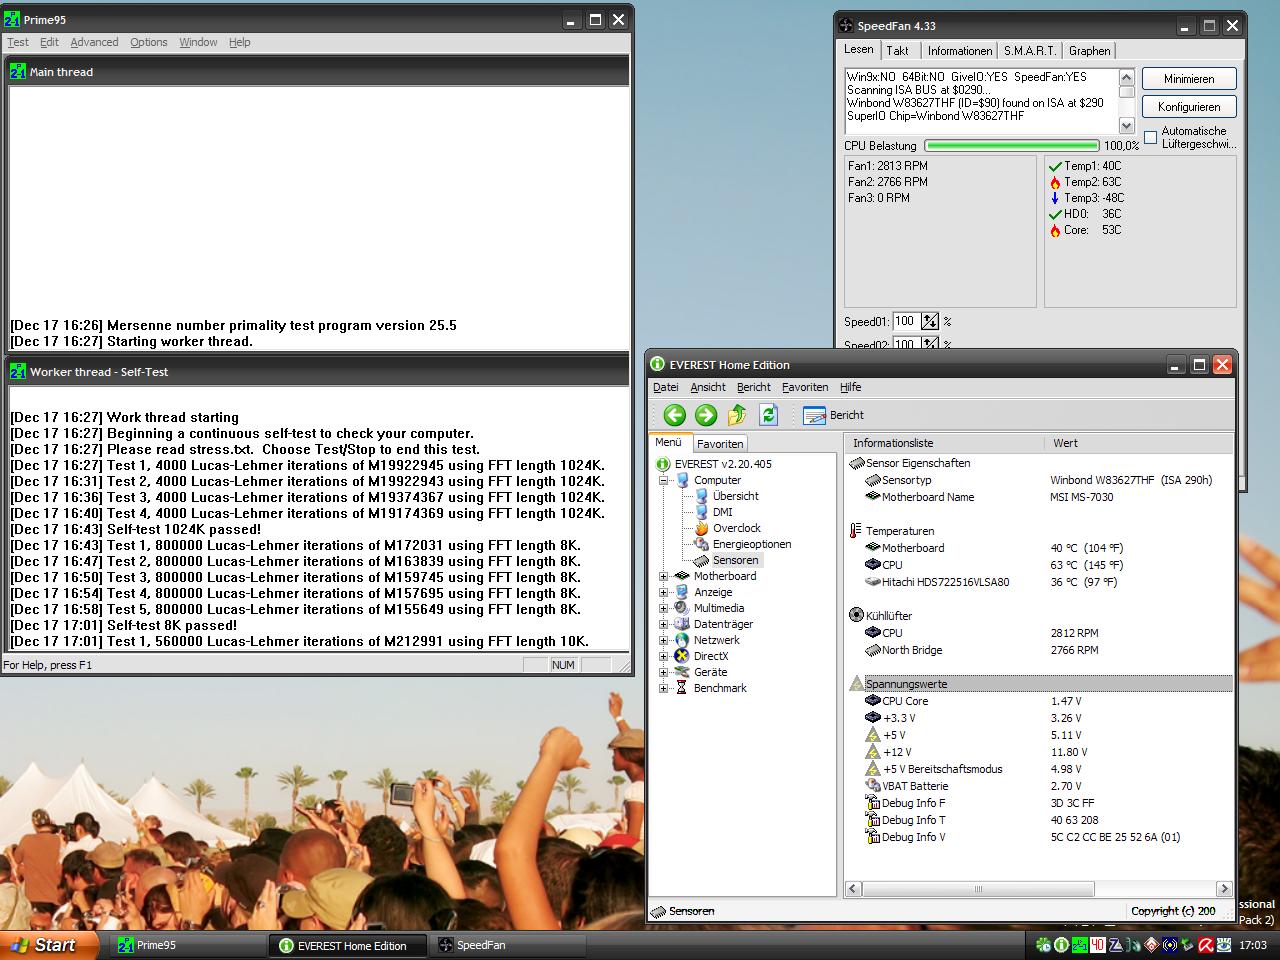
Task: Click Multimedia speaker icon in EVEREST
Action: tap(682, 608)
